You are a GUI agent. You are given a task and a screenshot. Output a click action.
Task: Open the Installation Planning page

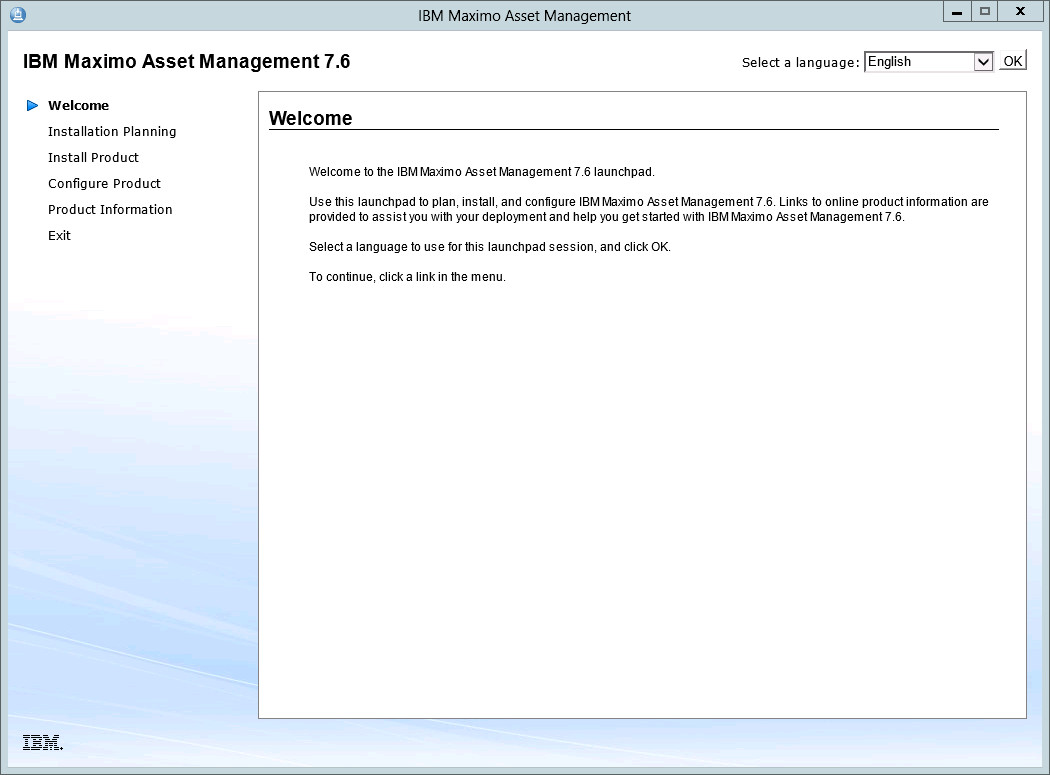[x=112, y=131]
